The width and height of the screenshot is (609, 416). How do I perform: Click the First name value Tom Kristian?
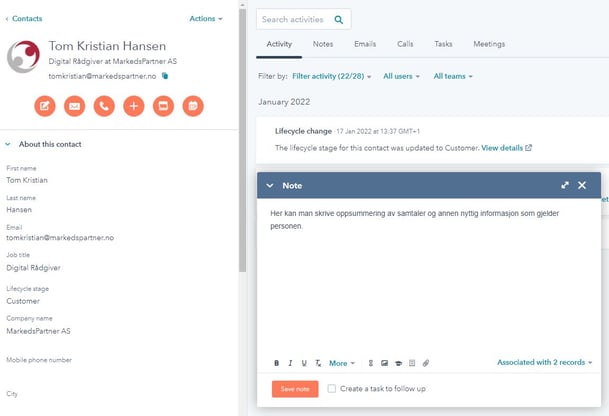[27, 180]
